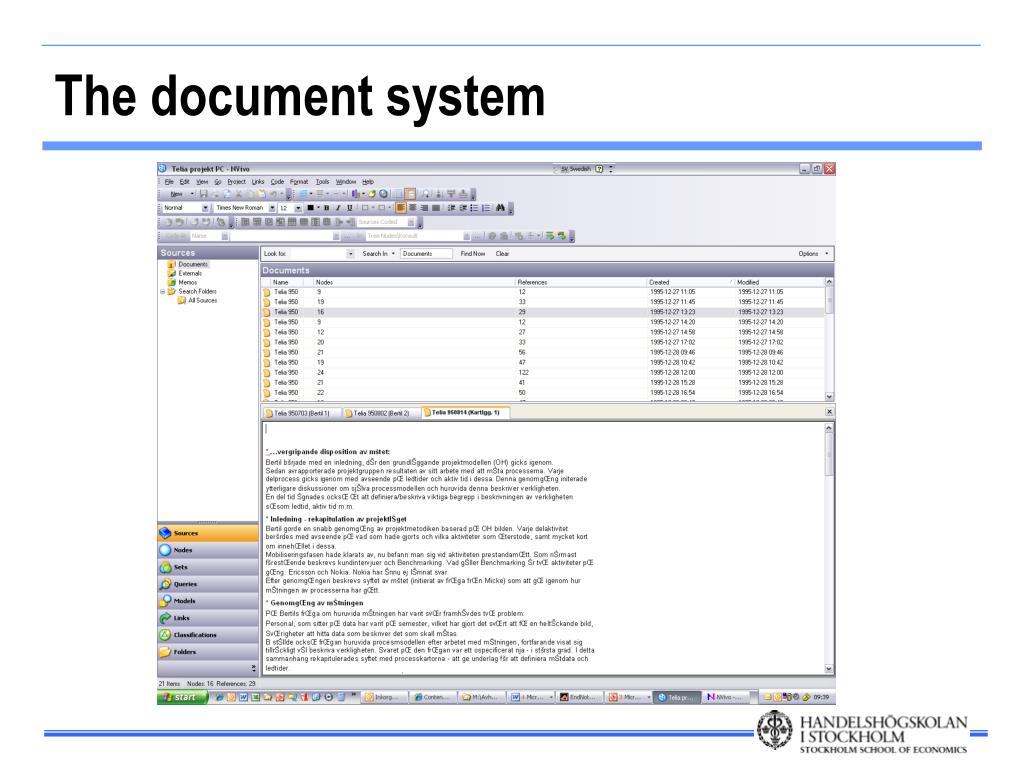Image resolution: width=1024 pixels, height=768 pixels.
Task: Click the Save disk icon in toolbar
Action: point(204,194)
